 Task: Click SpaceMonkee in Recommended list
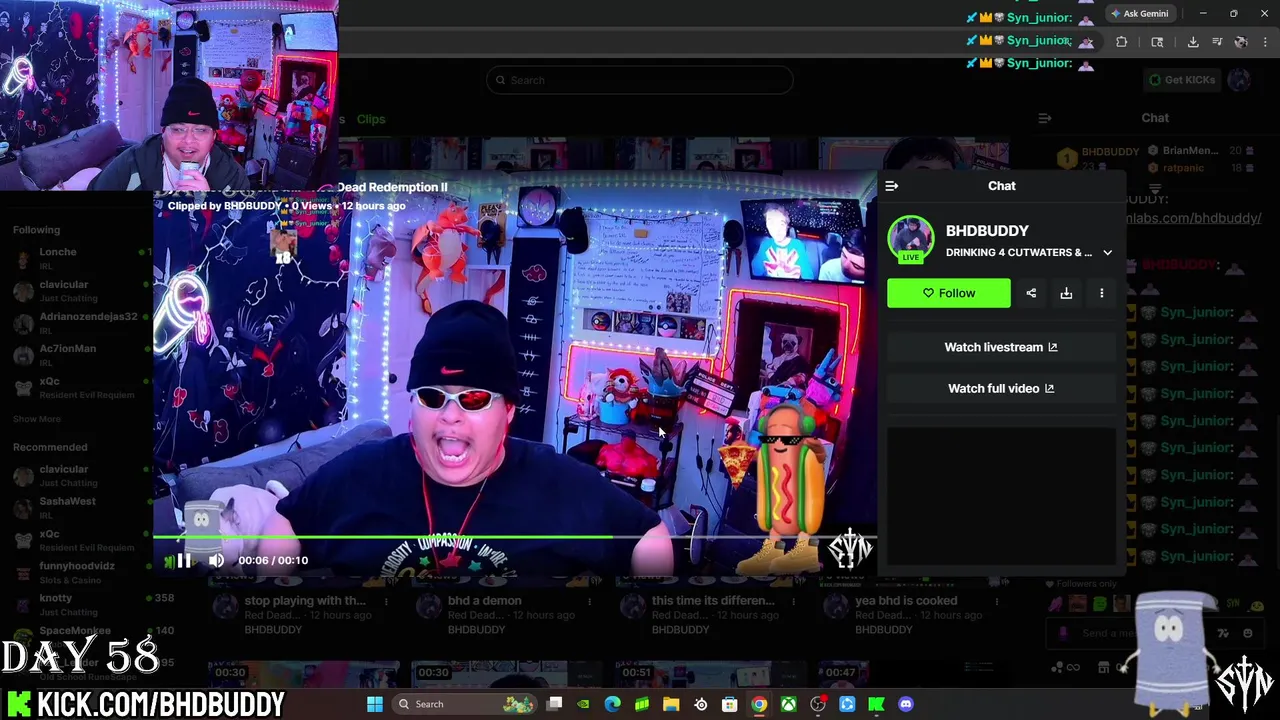pyautogui.click(x=75, y=630)
